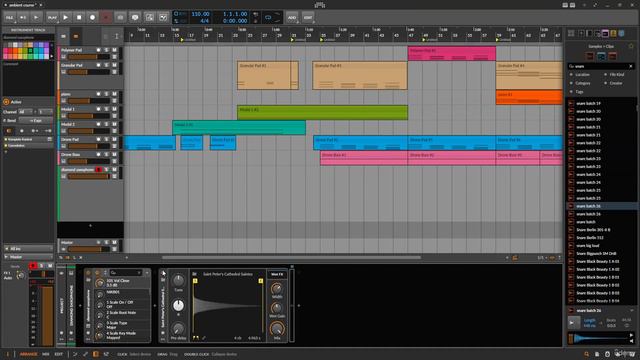The width and height of the screenshot is (640, 360).
Task: Select snare big loud sample
Action: pos(601,246)
